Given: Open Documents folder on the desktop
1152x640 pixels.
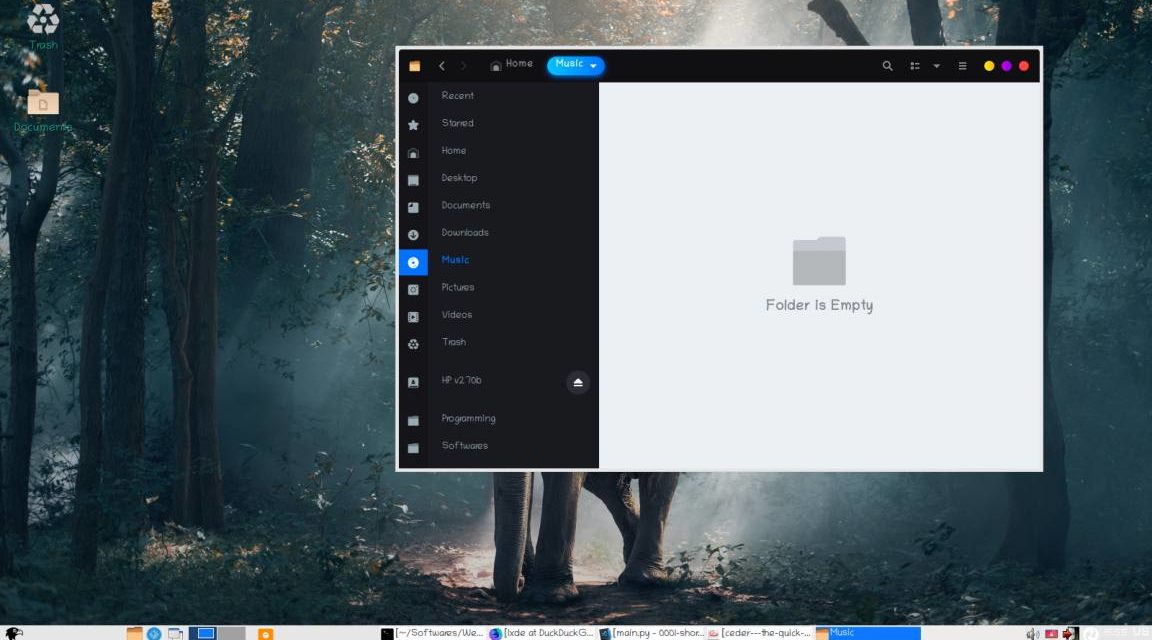Looking at the screenshot, I should [x=43, y=111].
